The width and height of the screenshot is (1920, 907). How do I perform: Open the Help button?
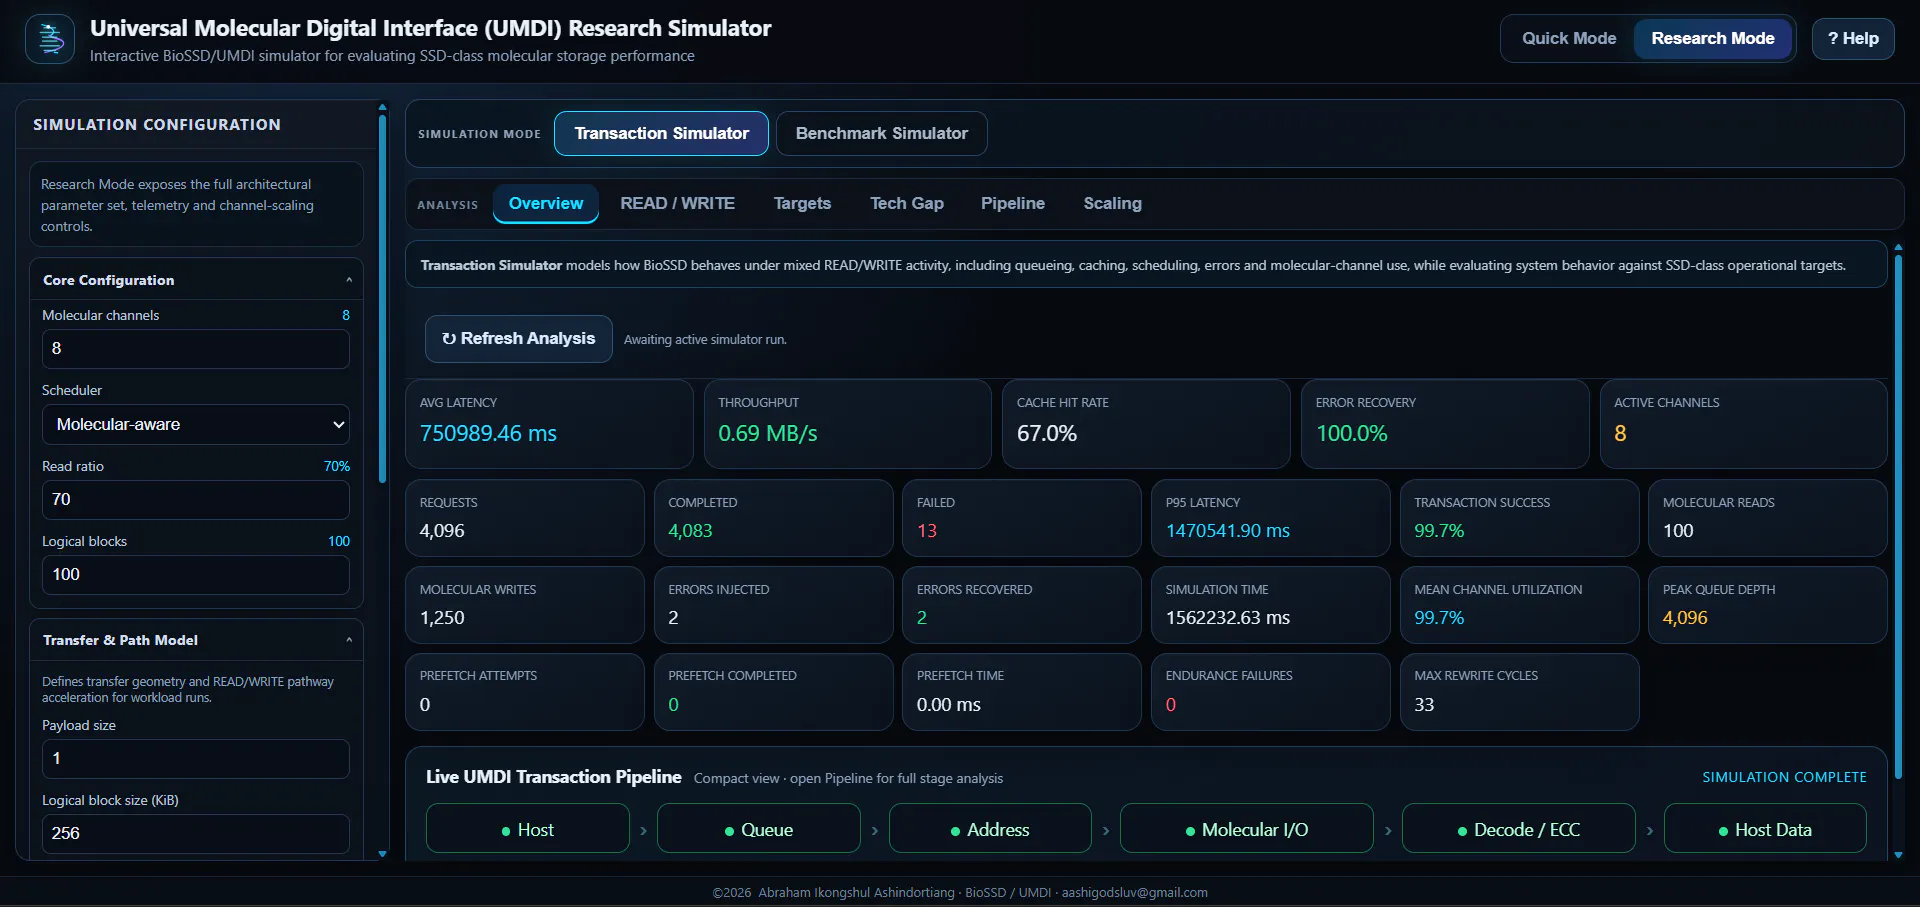click(1853, 39)
